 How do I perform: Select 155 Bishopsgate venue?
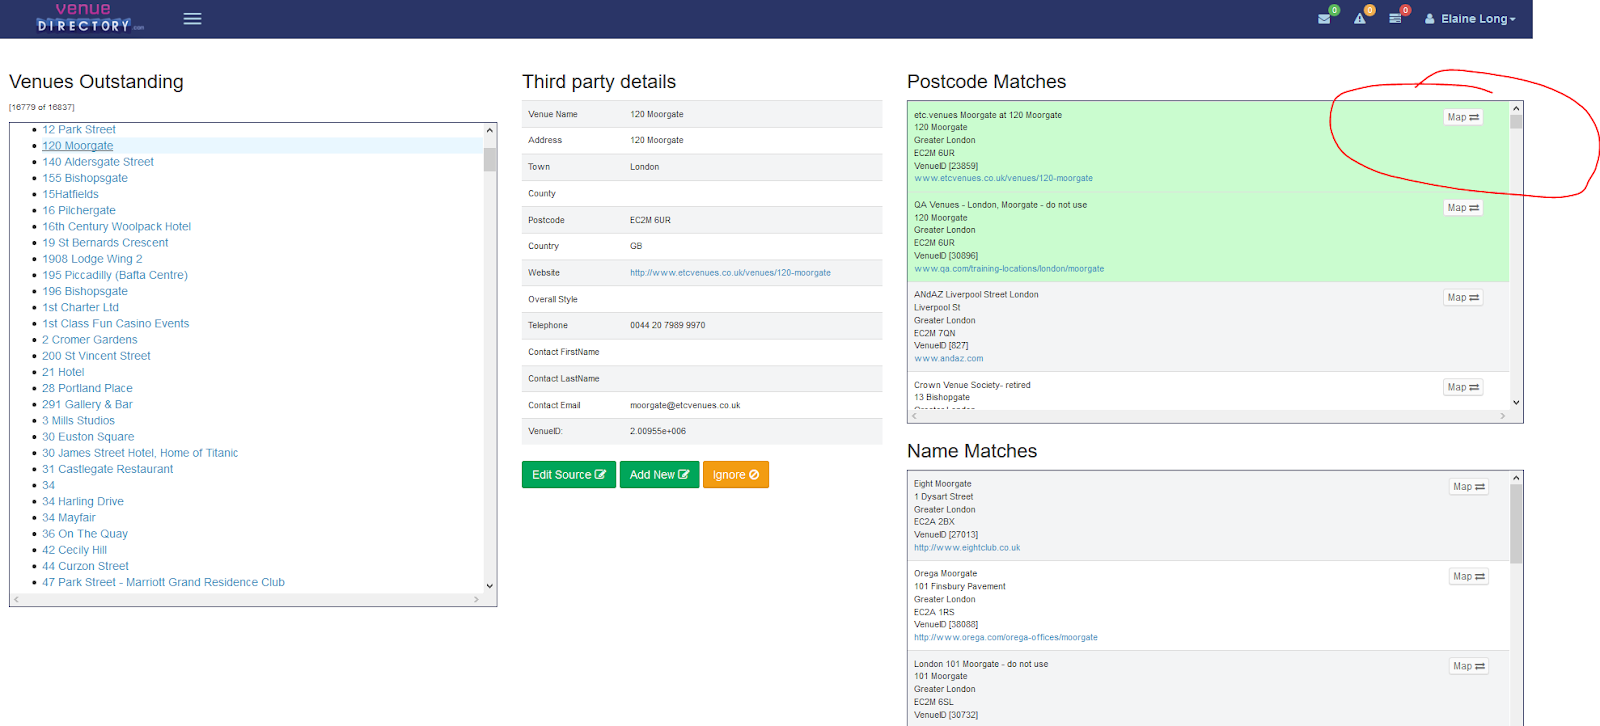point(85,178)
